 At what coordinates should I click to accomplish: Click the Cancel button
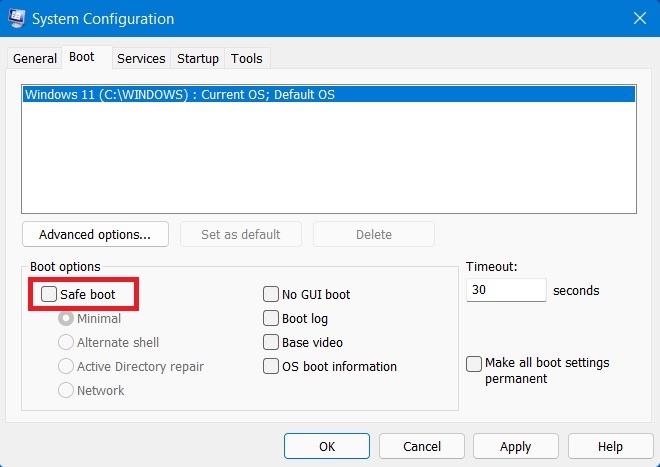[422, 446]
